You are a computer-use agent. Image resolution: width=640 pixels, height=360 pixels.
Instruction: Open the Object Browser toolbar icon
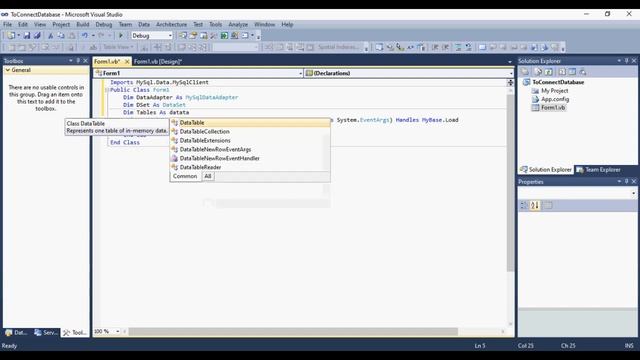[203, 36]
